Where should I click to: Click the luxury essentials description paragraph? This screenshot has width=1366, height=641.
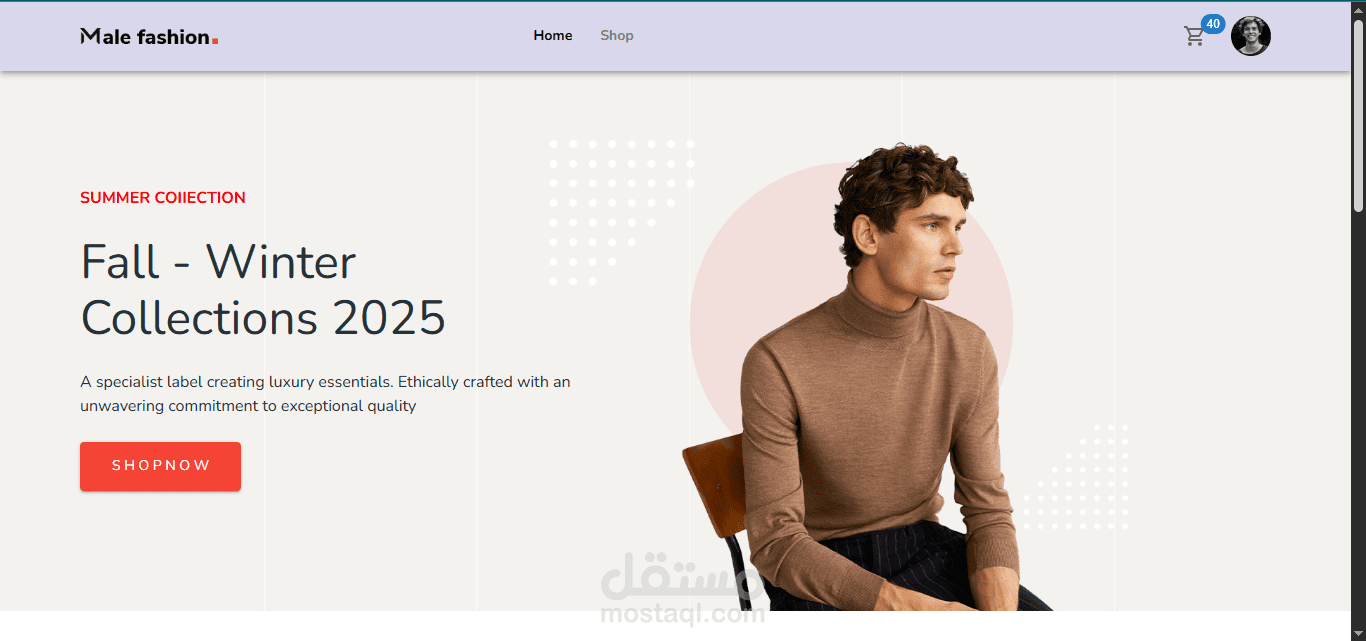tap(325, 394)
